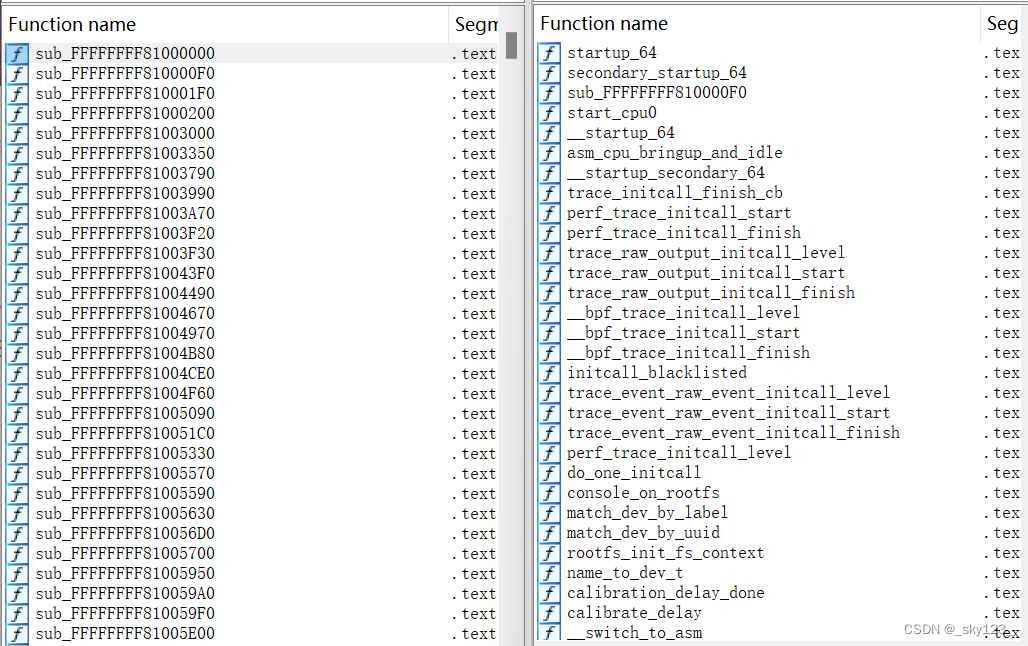The width and height of the screenshot is (1028, 646).
Task: Select sub_FFFFFFFF81005E00 in the left list
Action: pyautogui.click(x=124, y=634)
